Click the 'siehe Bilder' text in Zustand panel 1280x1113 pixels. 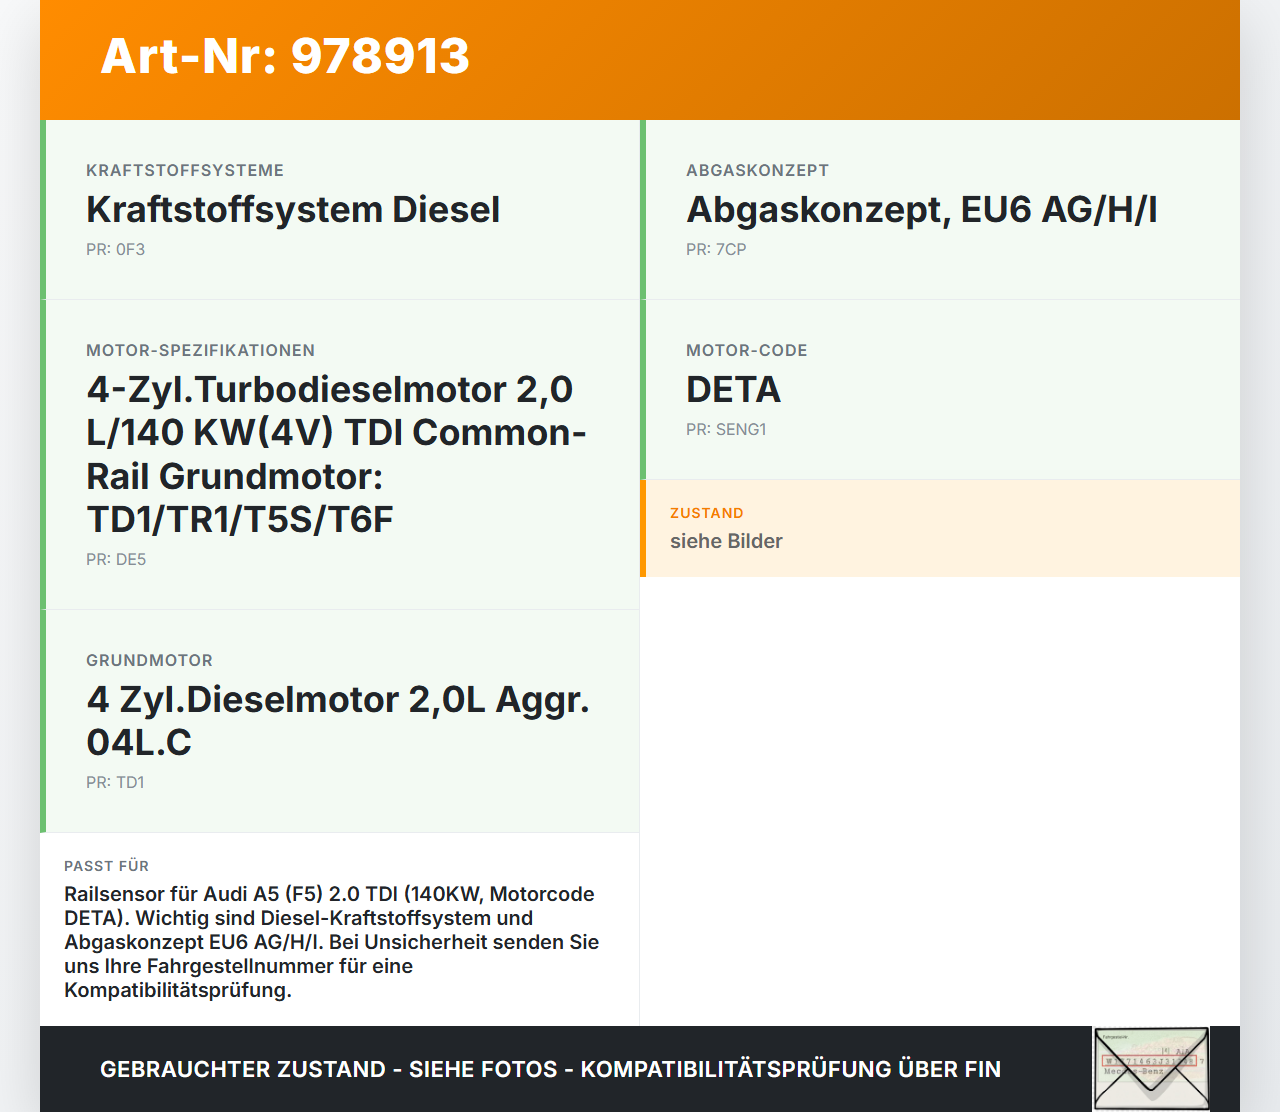[x=726, y=541]
